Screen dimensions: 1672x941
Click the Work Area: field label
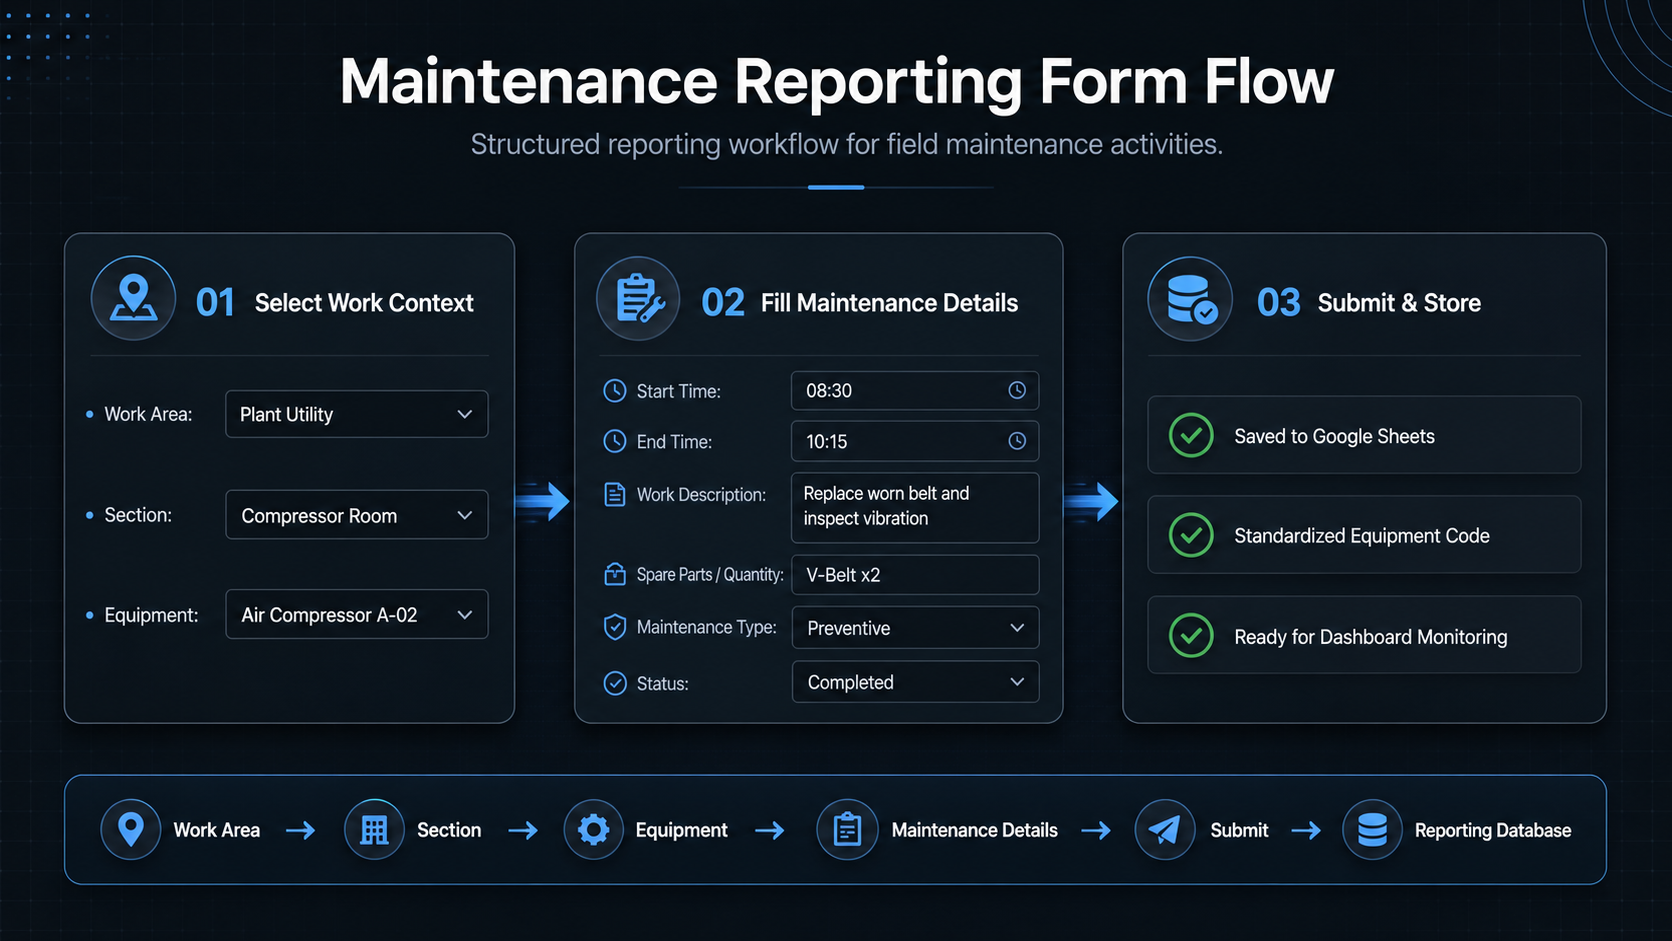148,414
